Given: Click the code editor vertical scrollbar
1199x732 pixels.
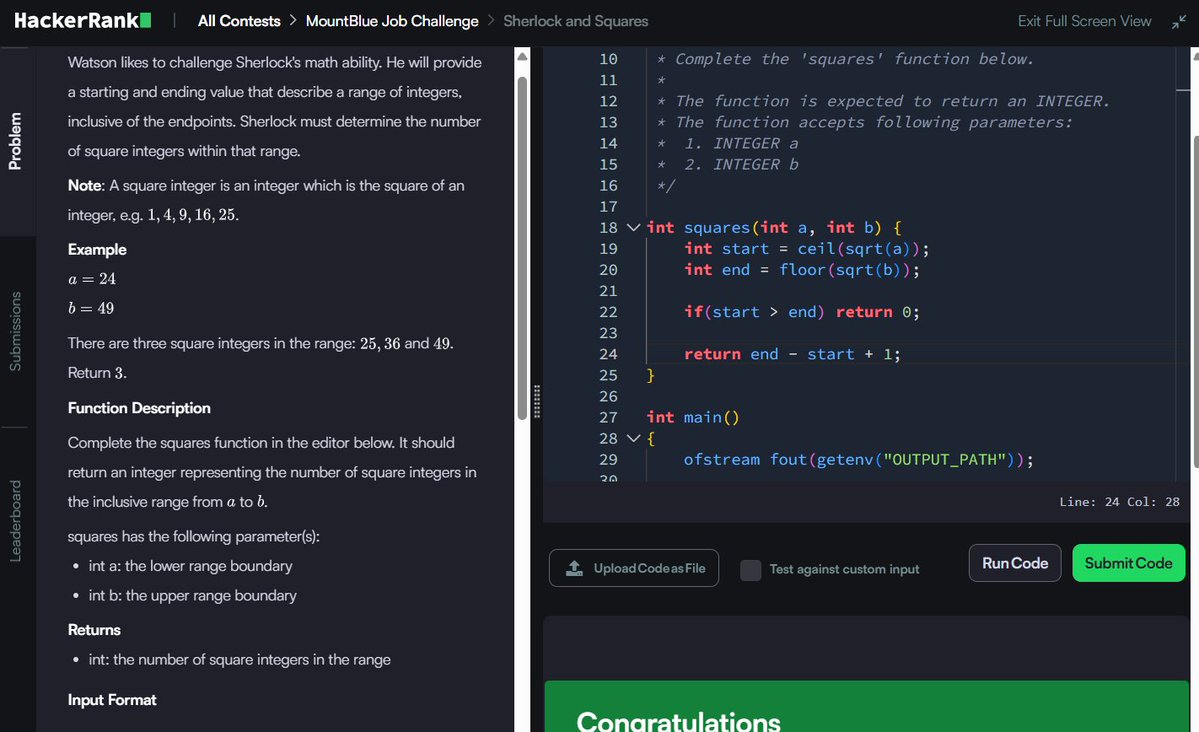Looking at the screenshot, I should pyautogui.click(x=1195, y=302).
